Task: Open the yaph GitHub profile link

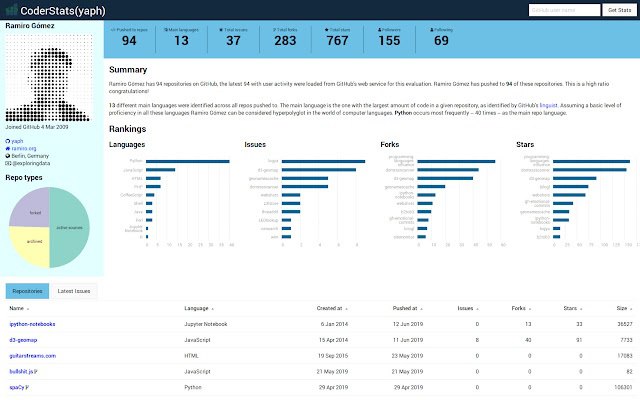Action: click(x=17, y=141)
